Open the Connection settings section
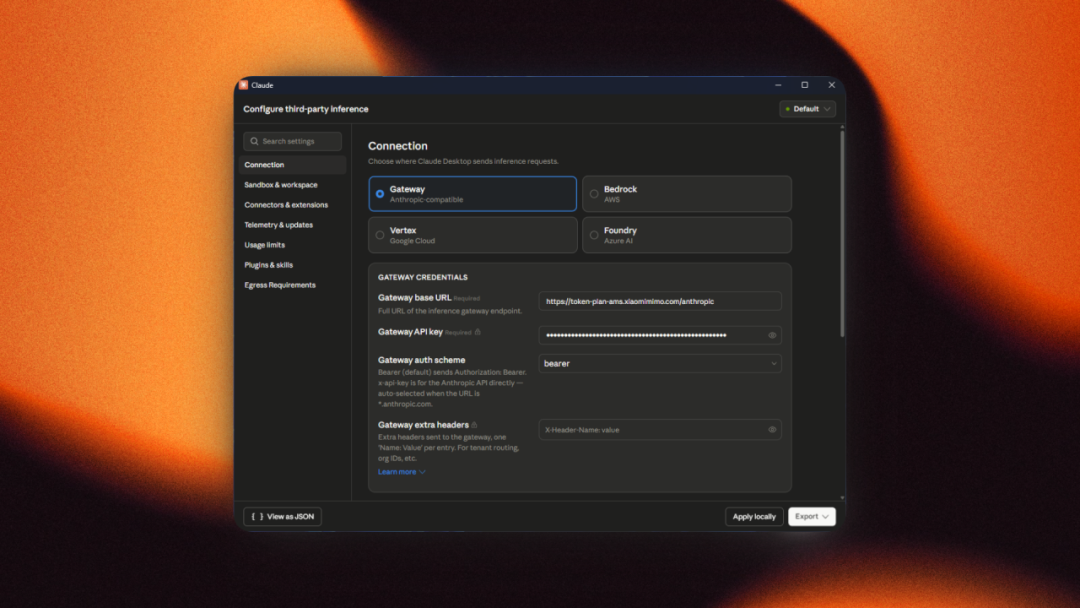This screenshot has width=1080, height=608. coord(293,165)
